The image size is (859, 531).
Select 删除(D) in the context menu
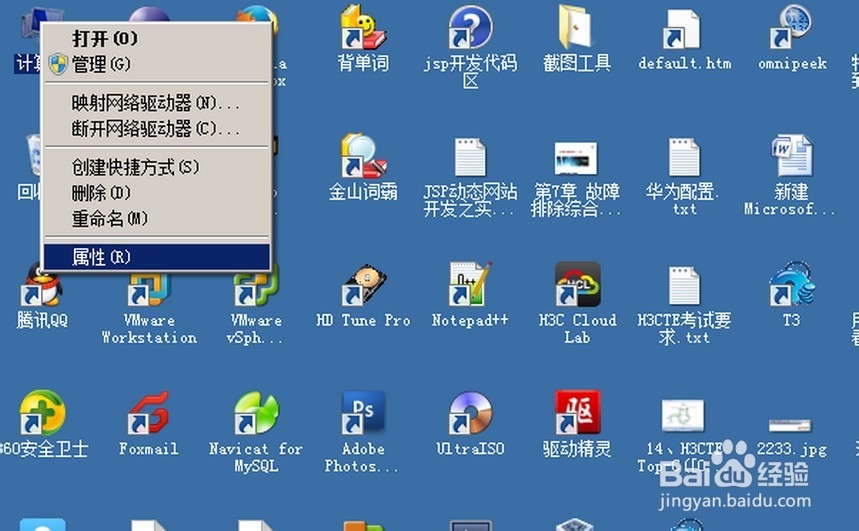[157, 193]
